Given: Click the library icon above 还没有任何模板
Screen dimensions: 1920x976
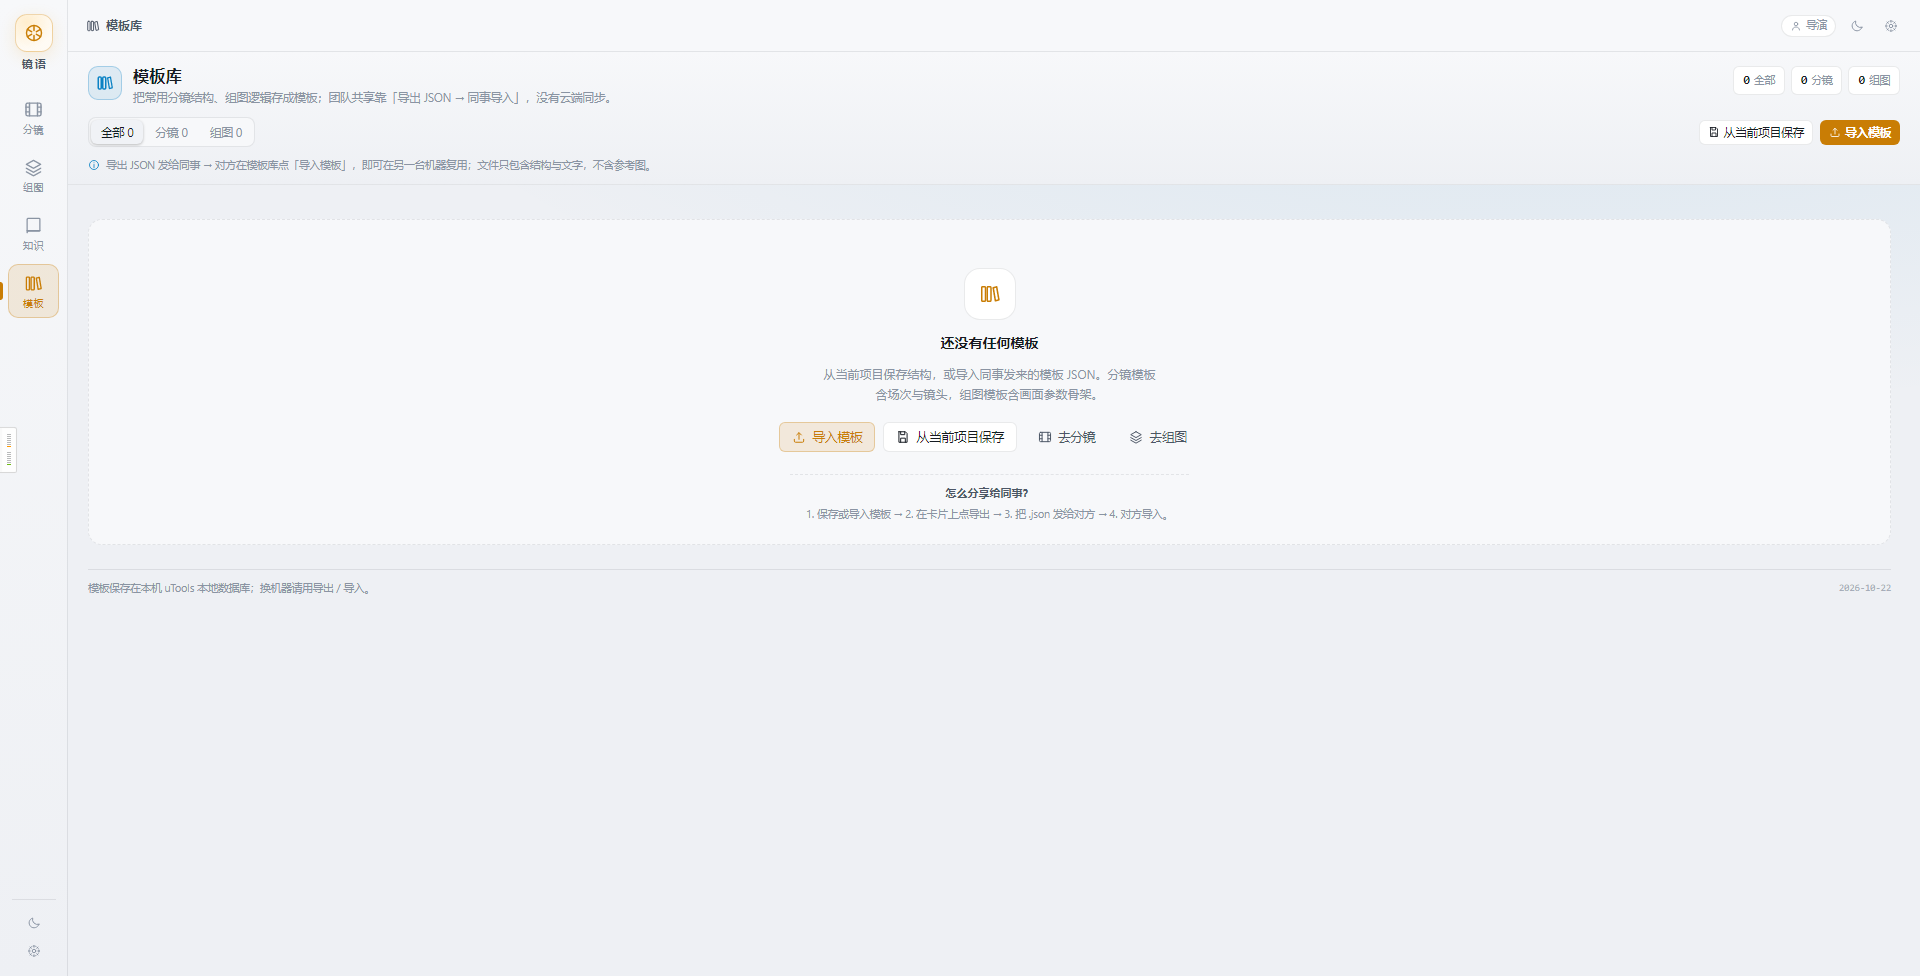Looking at the screenshot, I should pos(990,294).
